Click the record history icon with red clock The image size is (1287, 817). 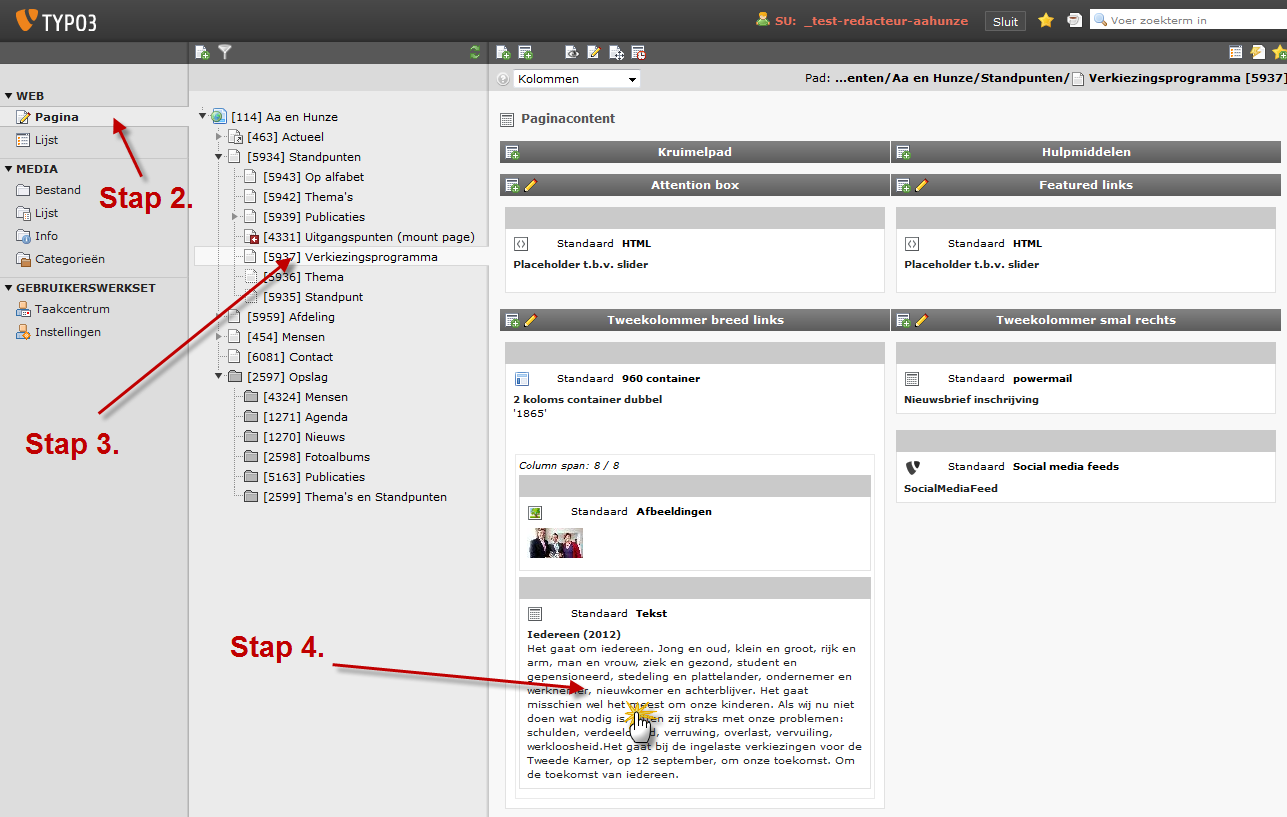tap(638, 52)
